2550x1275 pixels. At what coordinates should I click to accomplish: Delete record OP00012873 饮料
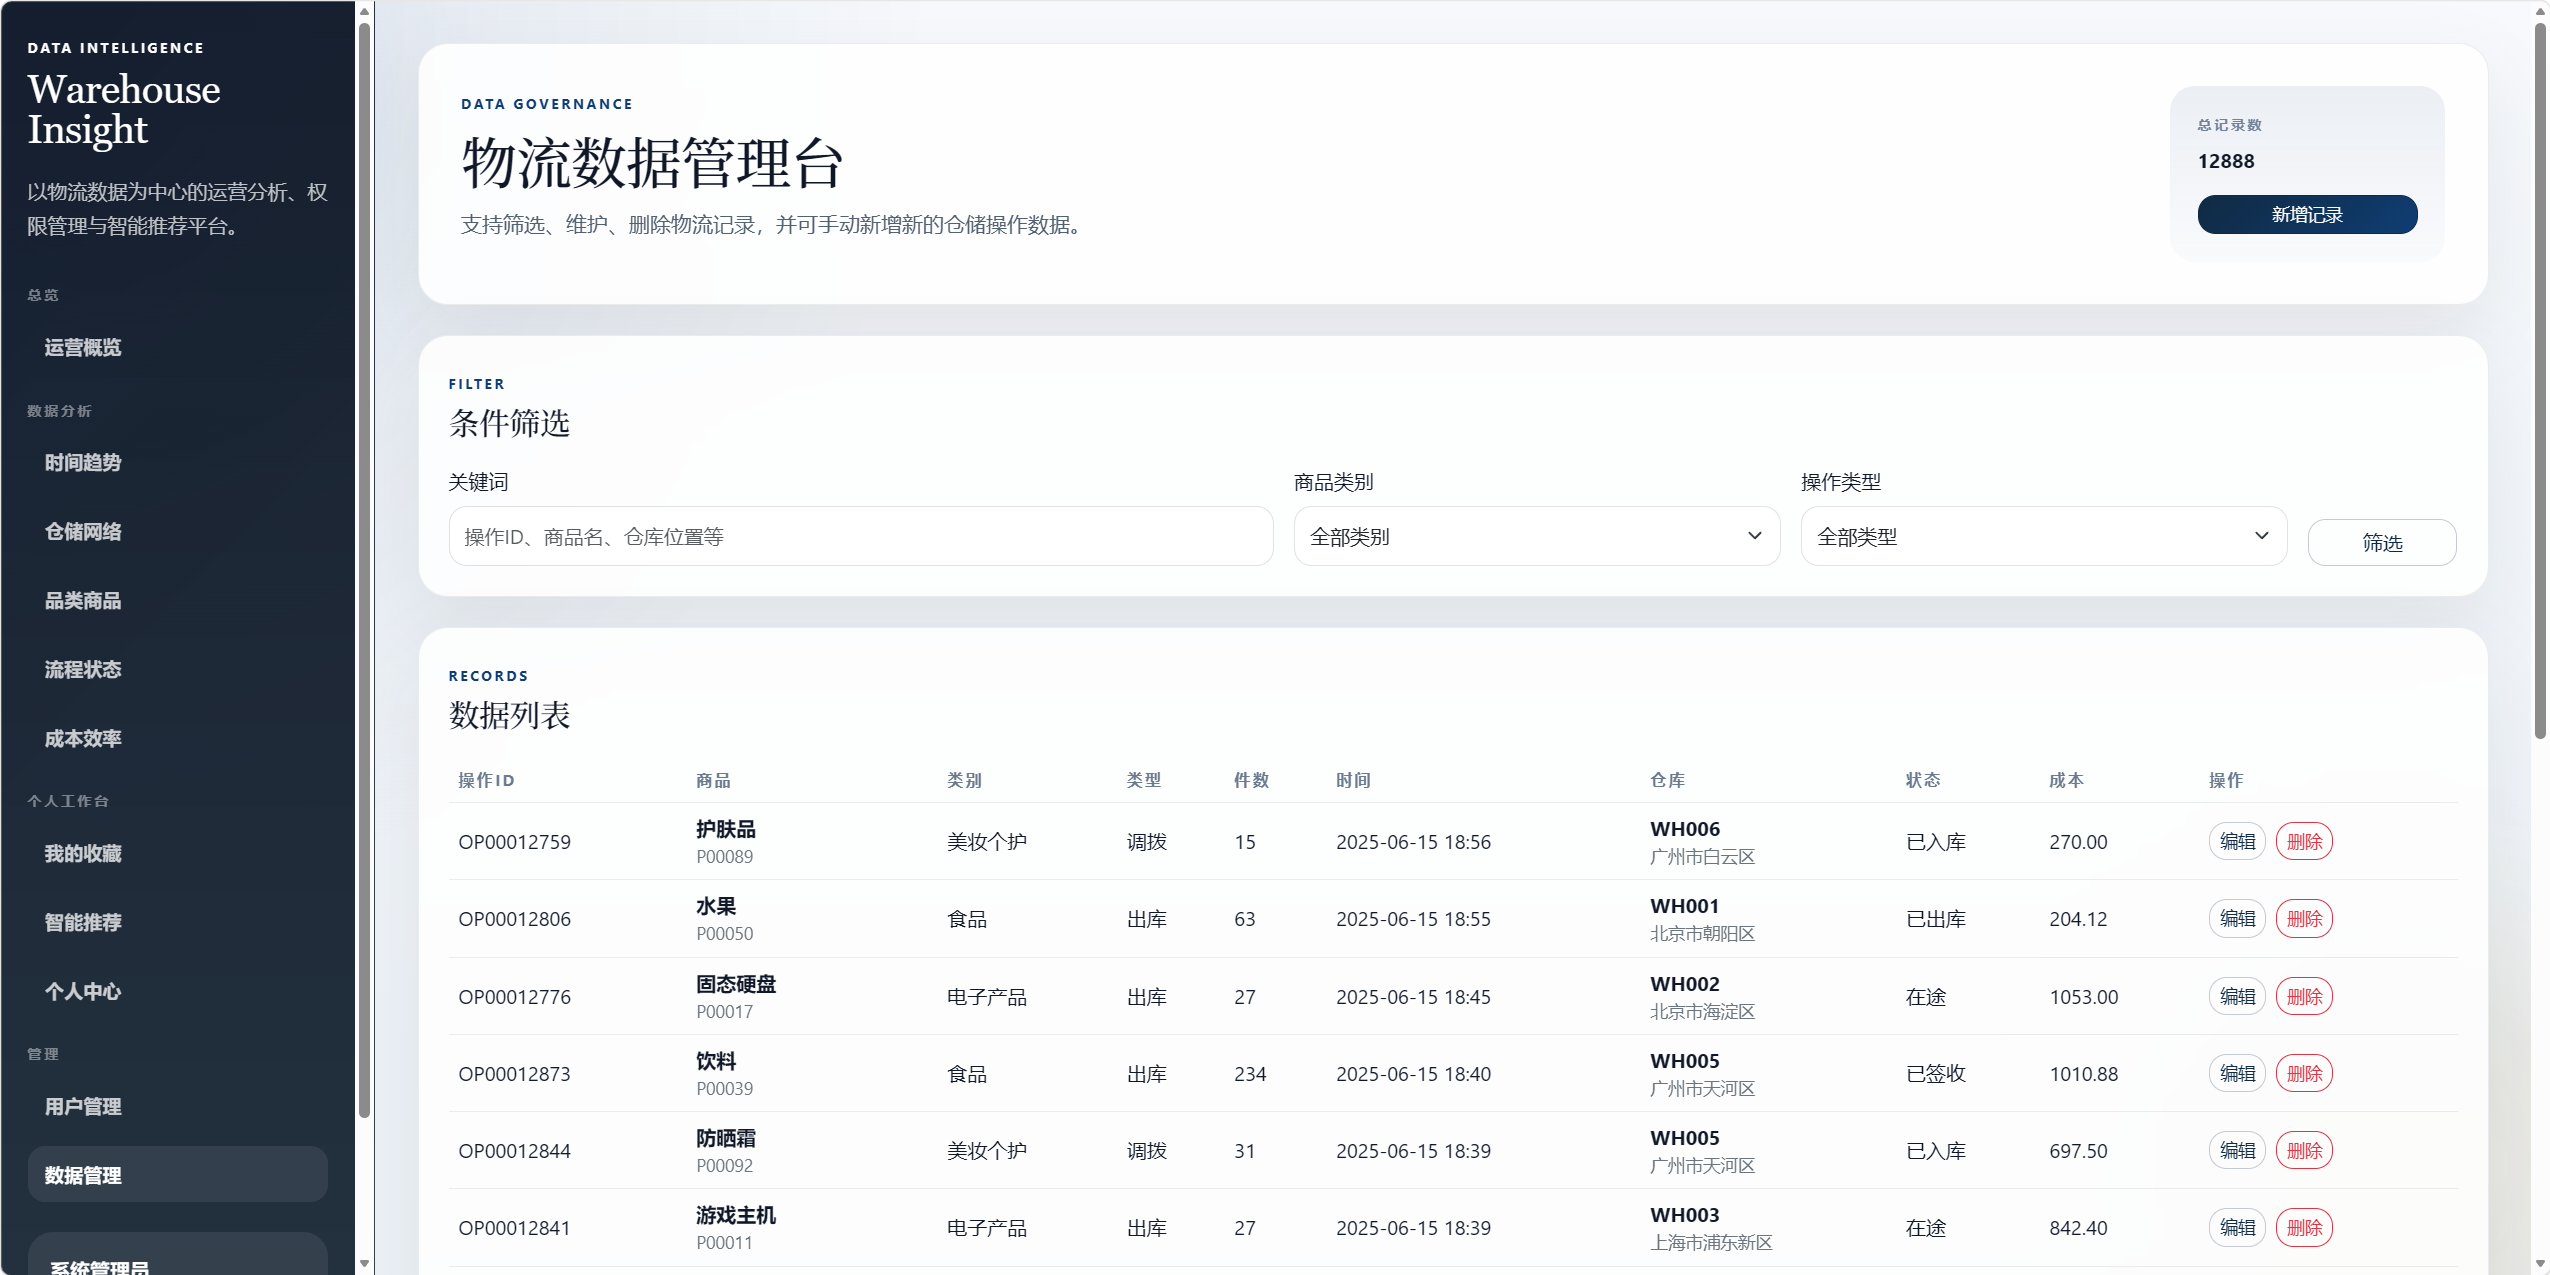pyautogui.click(x=2303, y=1073)
